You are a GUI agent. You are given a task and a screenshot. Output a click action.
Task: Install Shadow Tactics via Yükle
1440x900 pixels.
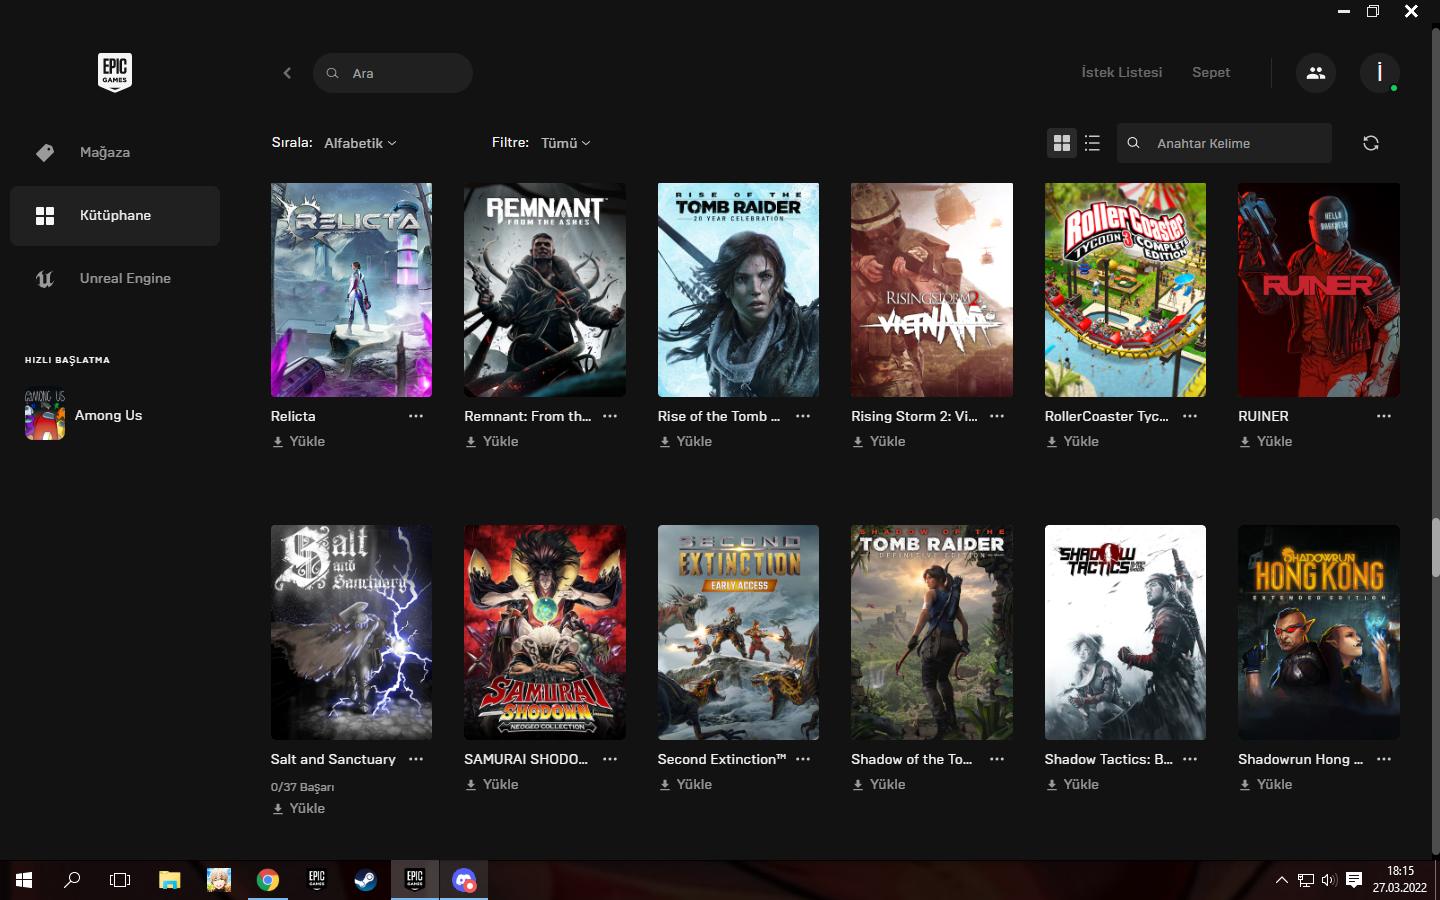coord(1072,784)
